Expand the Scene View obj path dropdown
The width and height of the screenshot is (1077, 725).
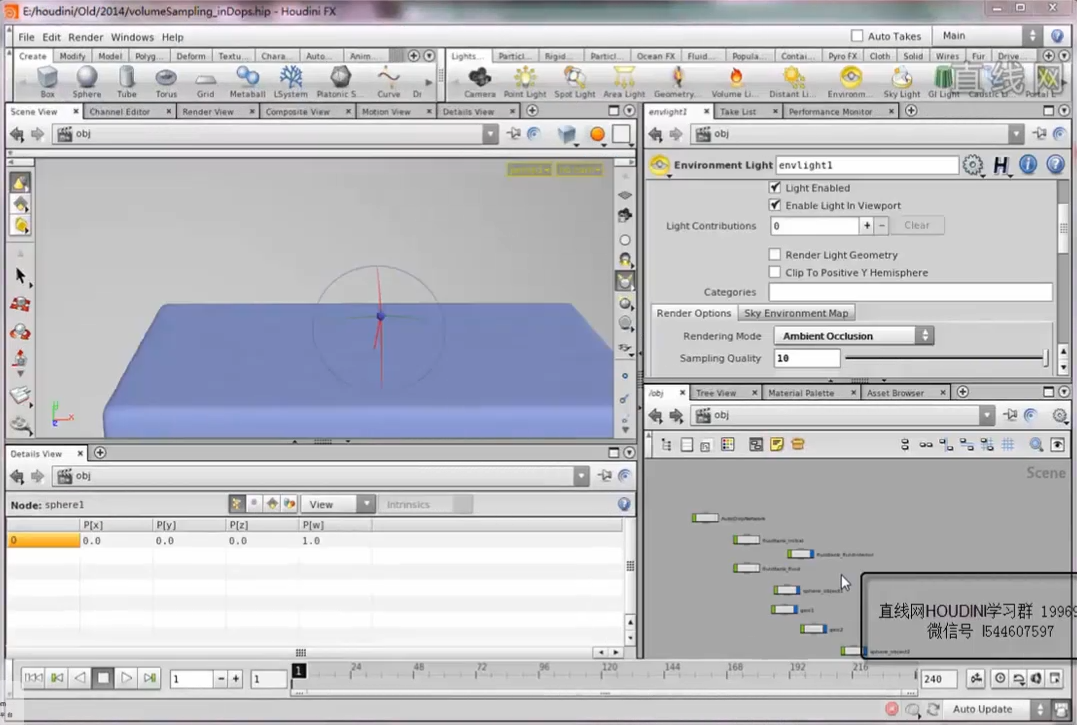point(490,134)
